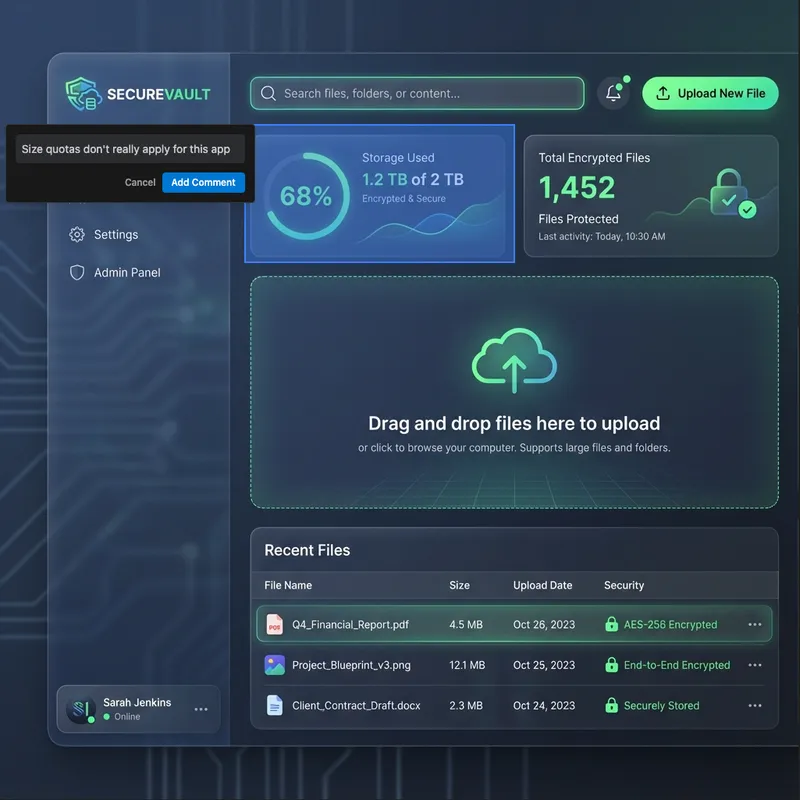
Task: Click the search magnifier icon
Action: coord(268,94)
